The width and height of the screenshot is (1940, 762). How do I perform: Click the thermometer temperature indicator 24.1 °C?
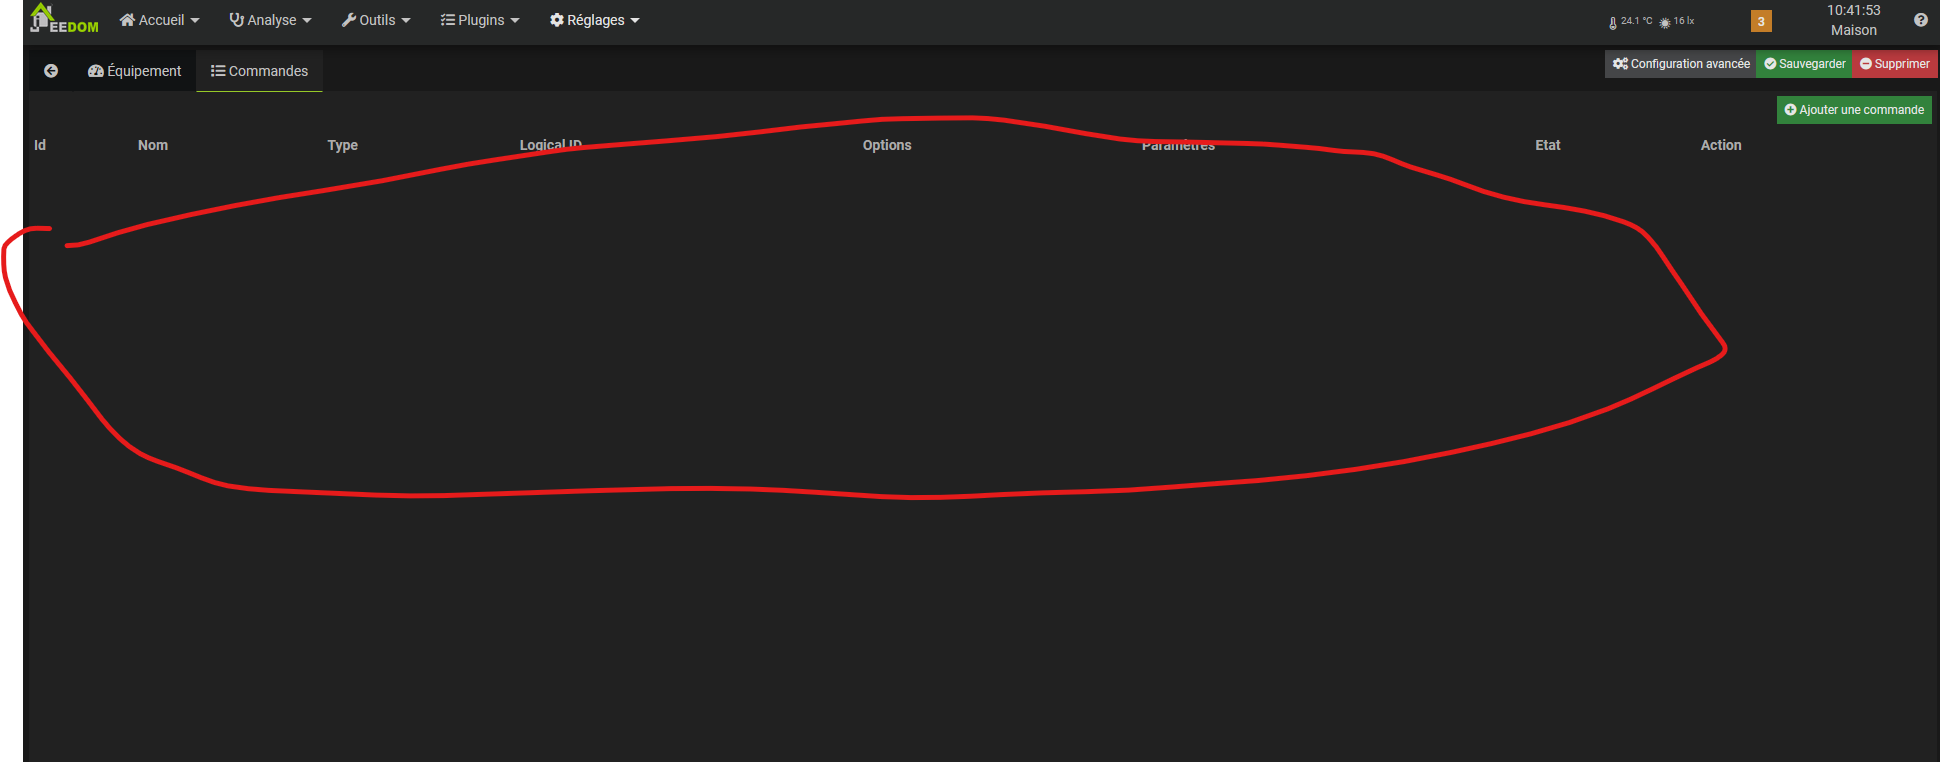click(x=1630, y=21)
